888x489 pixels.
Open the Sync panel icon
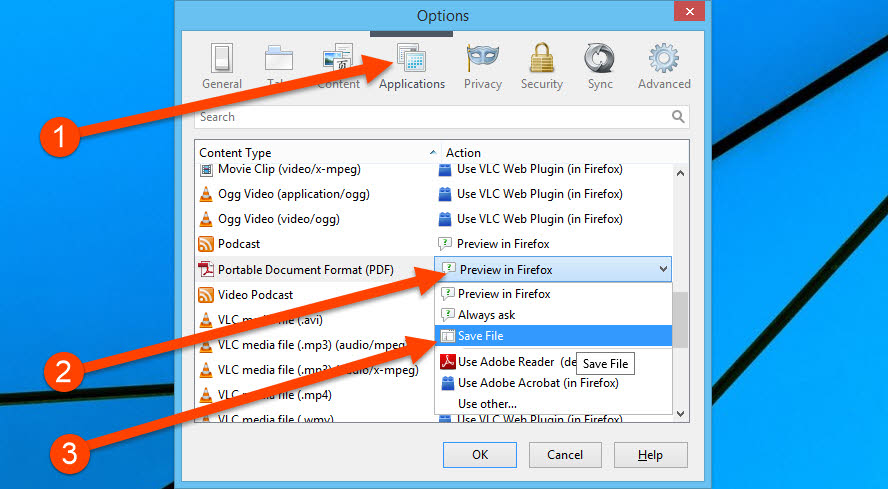[600, 58]
